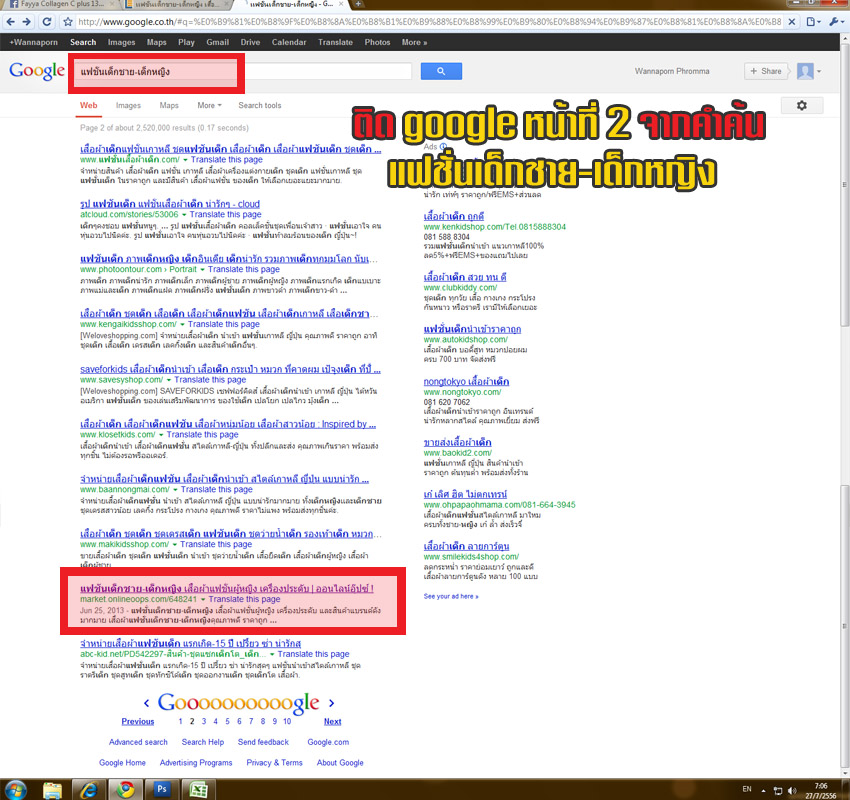Bookmark this page with the star icon

[68, 22]
